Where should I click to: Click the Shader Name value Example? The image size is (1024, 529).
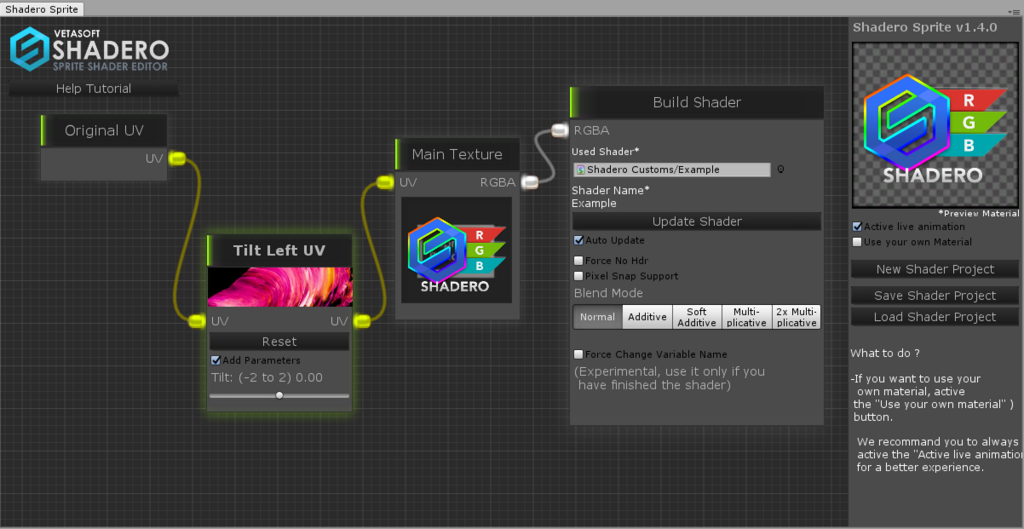(594, 204)
